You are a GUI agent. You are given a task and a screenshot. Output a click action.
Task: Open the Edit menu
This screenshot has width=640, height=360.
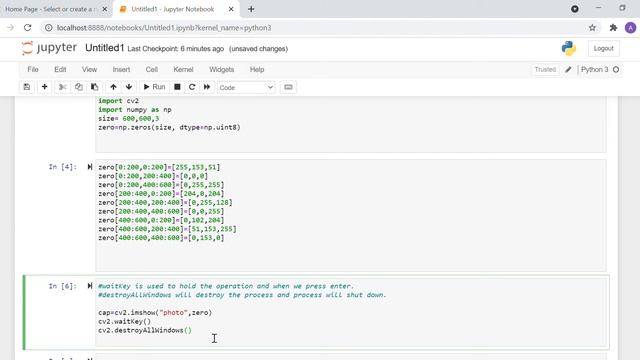pos(60,69)
